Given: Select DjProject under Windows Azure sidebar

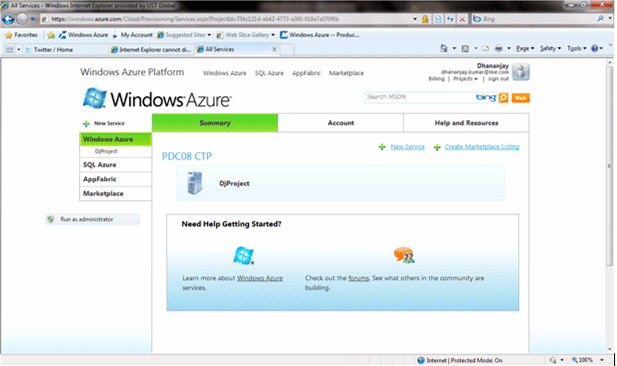Looking at the screenshot, I should pyautogui.click(x=106, y=151).
